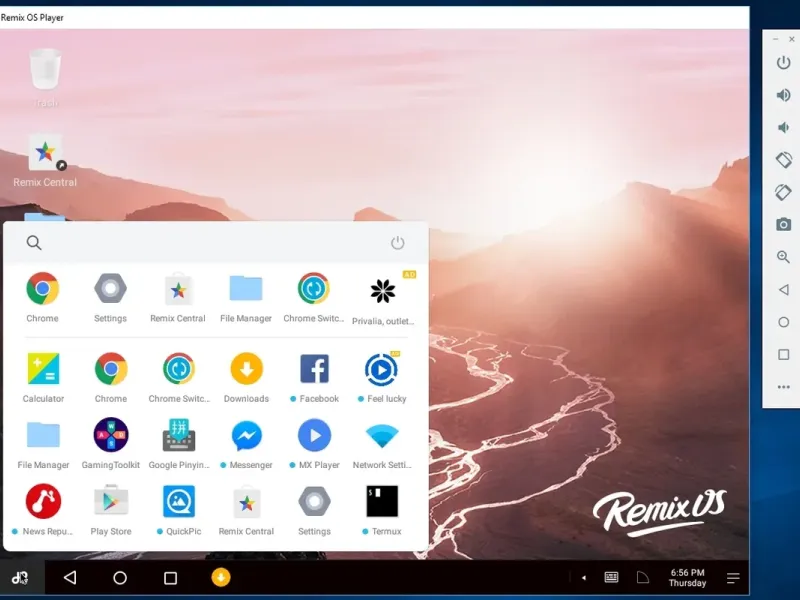
Task: Open the Downloads icon pinned on the taskbar
Action: pyautogui.click(x=221, y=578)
